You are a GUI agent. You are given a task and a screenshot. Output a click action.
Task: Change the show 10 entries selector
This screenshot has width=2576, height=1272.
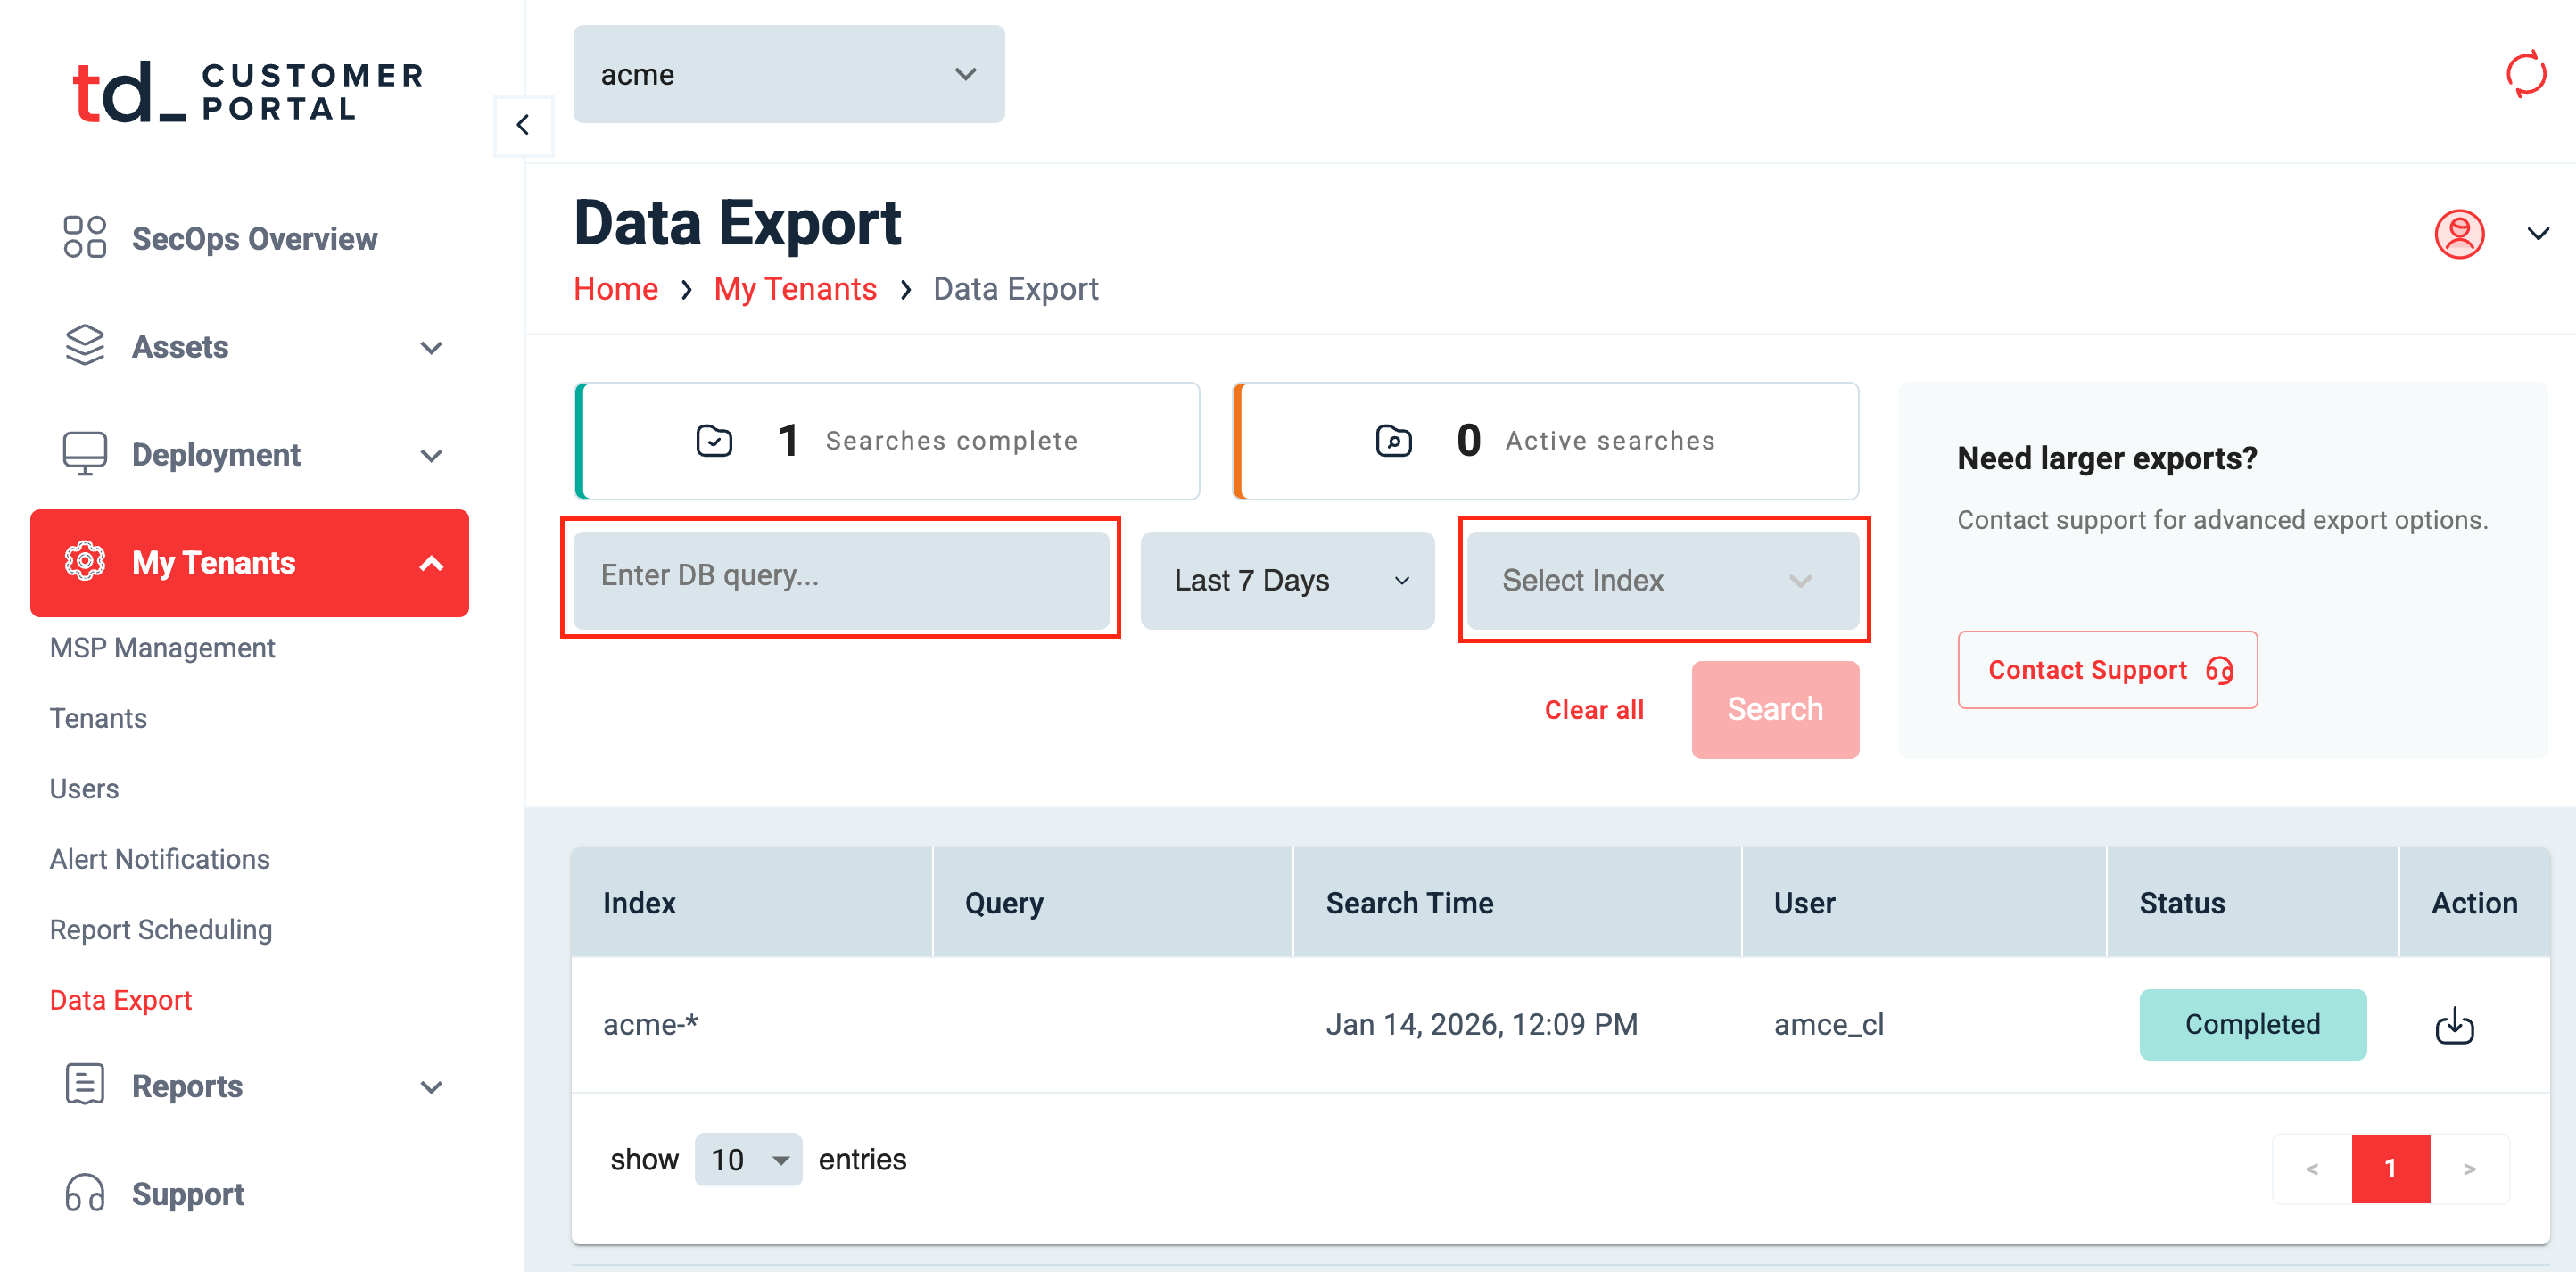748,1160
